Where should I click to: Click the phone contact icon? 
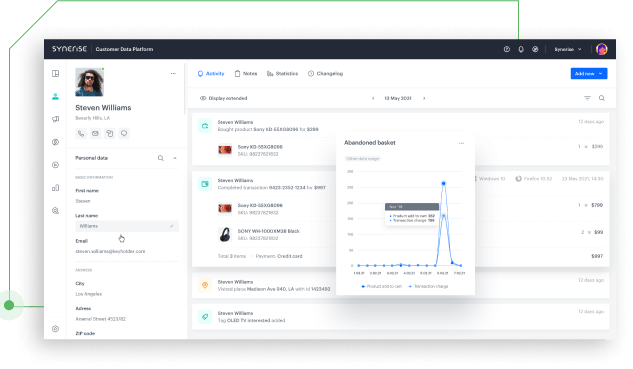(81, 133)
